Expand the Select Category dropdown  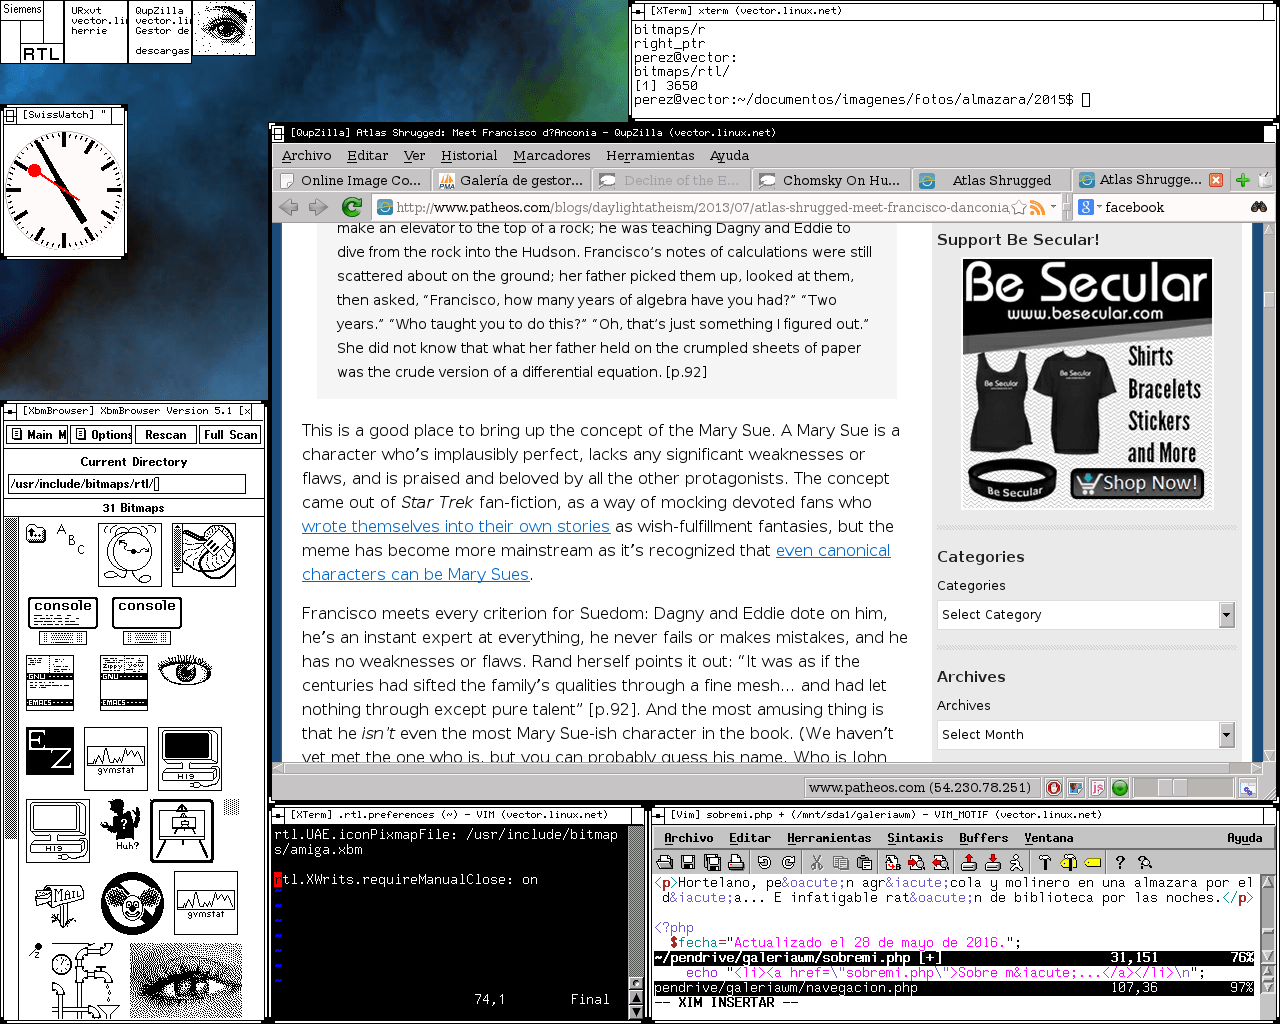tap(1226, 614)
